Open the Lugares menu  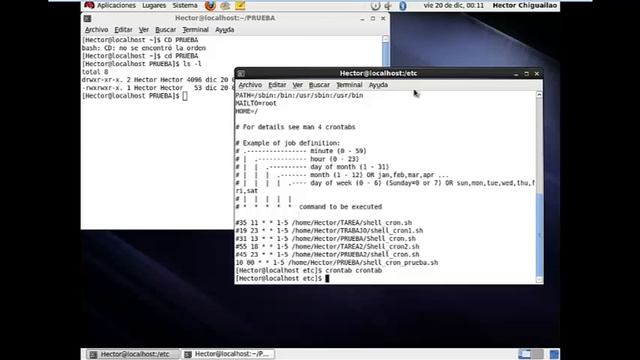pyautogui.click(x=154, y=5)
